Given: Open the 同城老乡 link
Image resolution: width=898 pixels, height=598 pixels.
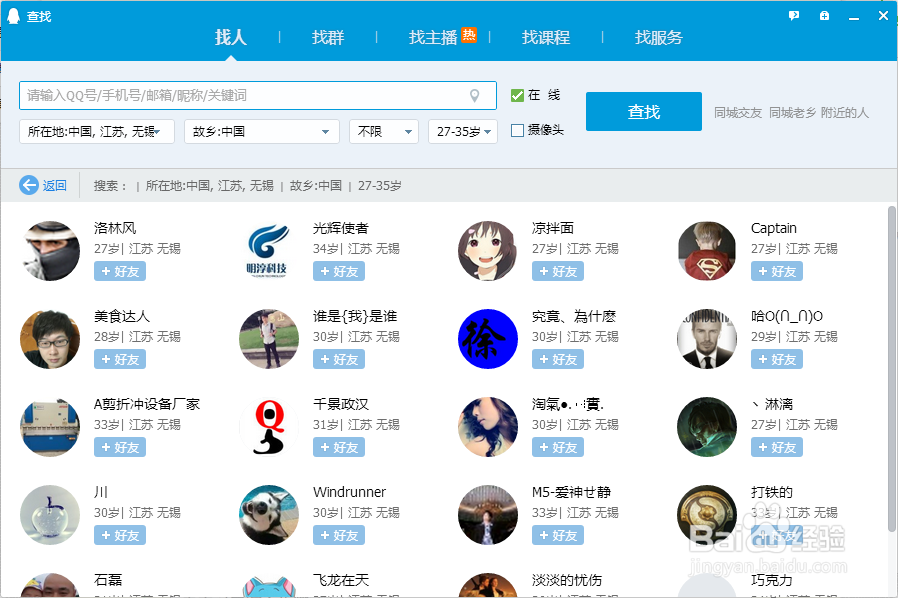Looking at the screenshot, I should click(x=792, y=113).
